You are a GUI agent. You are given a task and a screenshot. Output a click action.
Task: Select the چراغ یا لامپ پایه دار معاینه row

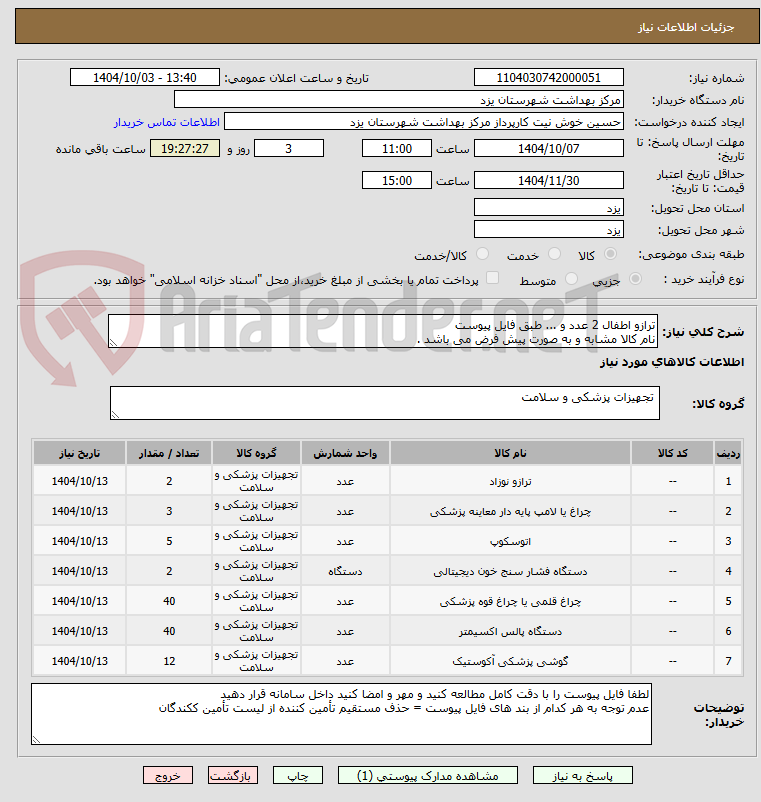pos(387,511)
